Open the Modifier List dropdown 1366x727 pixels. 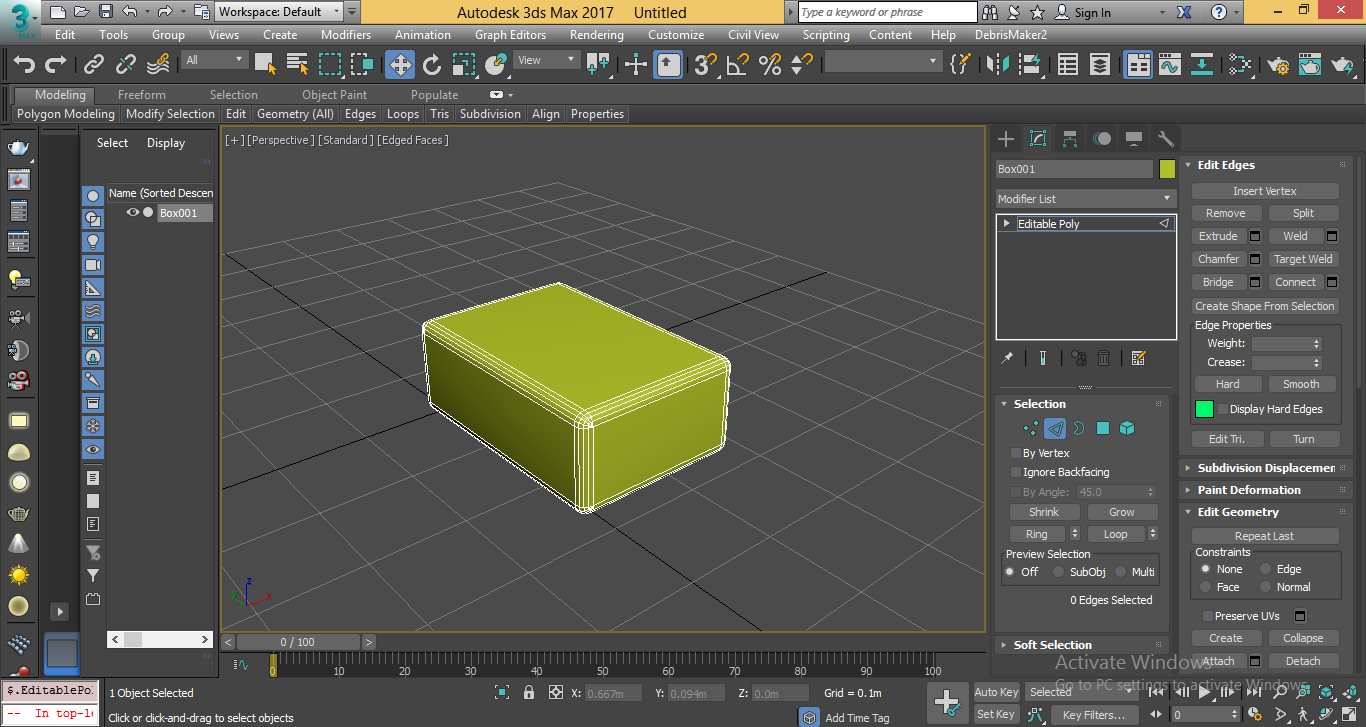coord(1085,198)
